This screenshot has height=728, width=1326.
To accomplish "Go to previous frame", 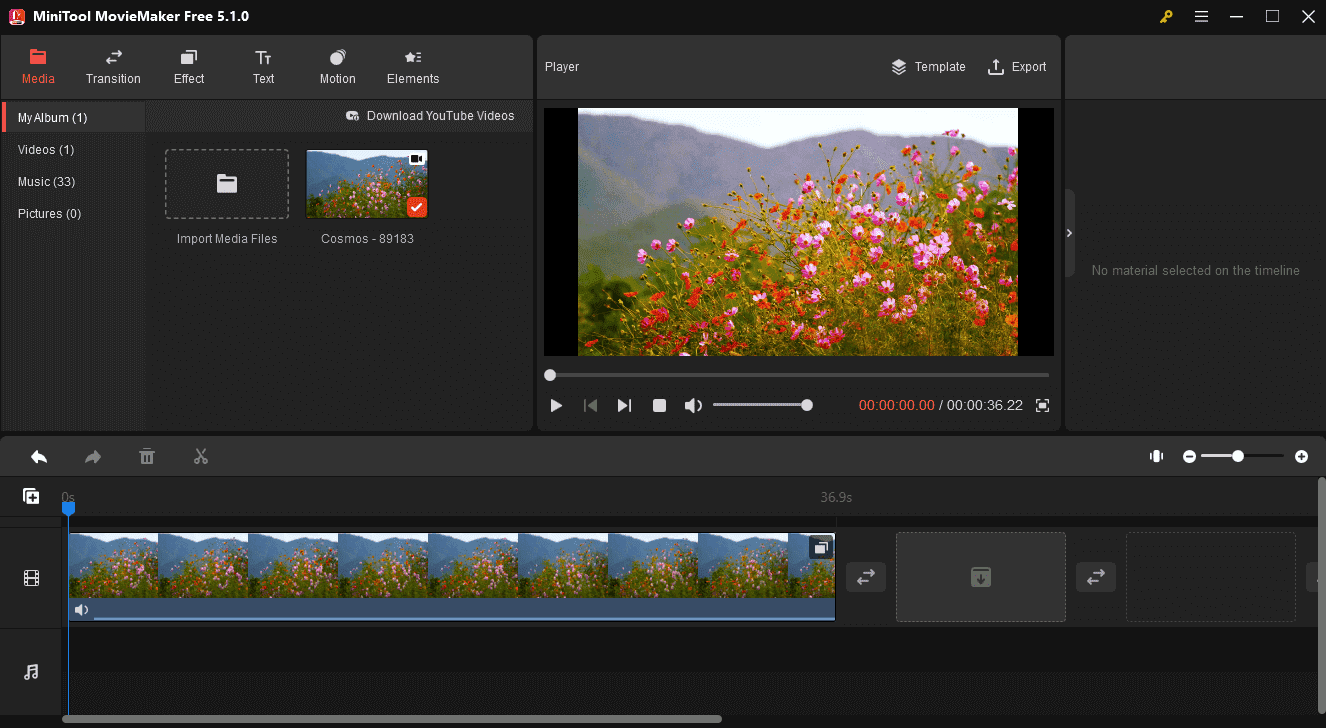I will [591, 405].
